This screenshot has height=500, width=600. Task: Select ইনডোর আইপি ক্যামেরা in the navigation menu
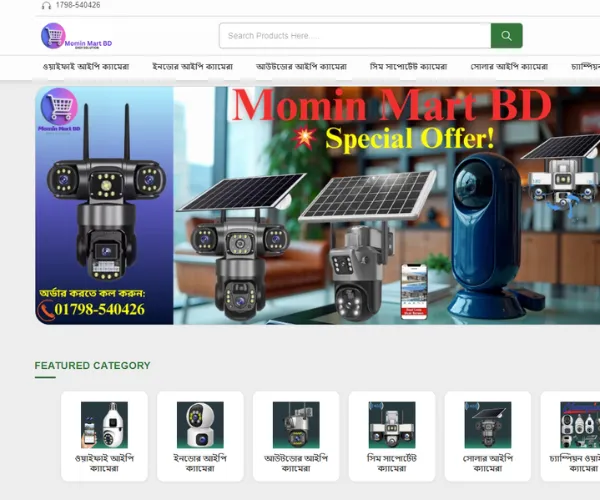tap(192, 67)
